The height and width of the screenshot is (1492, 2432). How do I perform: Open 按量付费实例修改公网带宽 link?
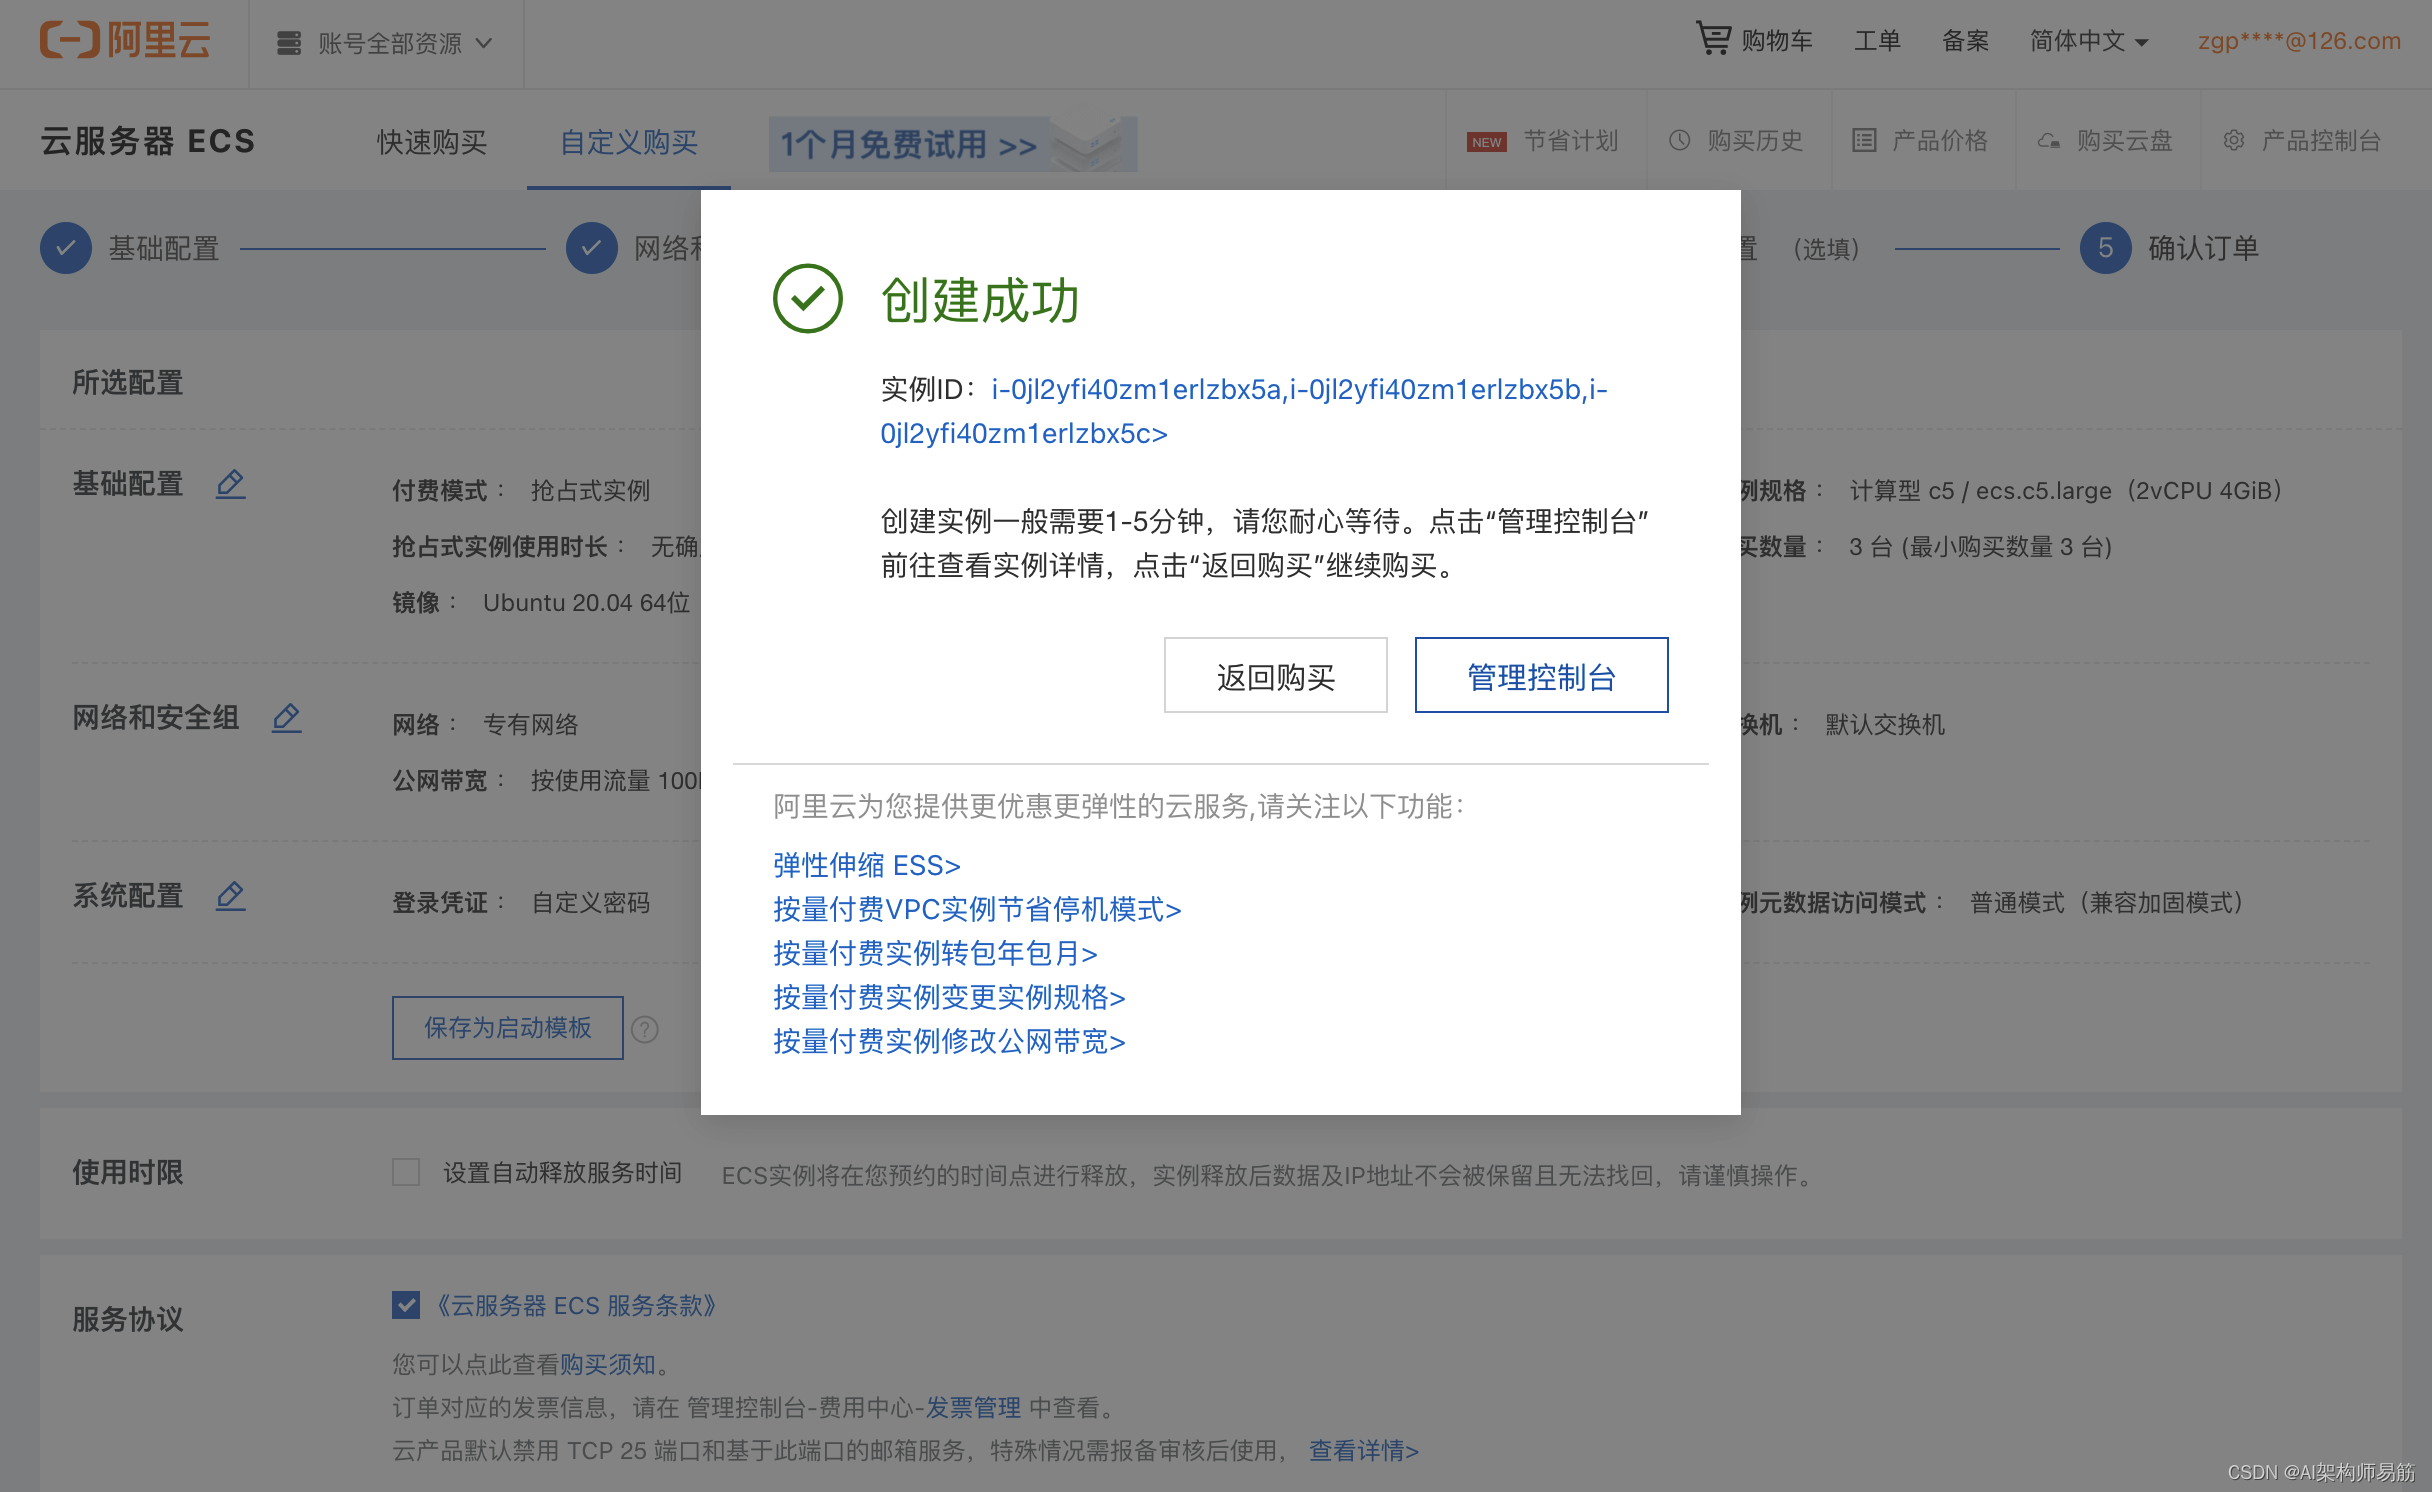(949, 1041)
